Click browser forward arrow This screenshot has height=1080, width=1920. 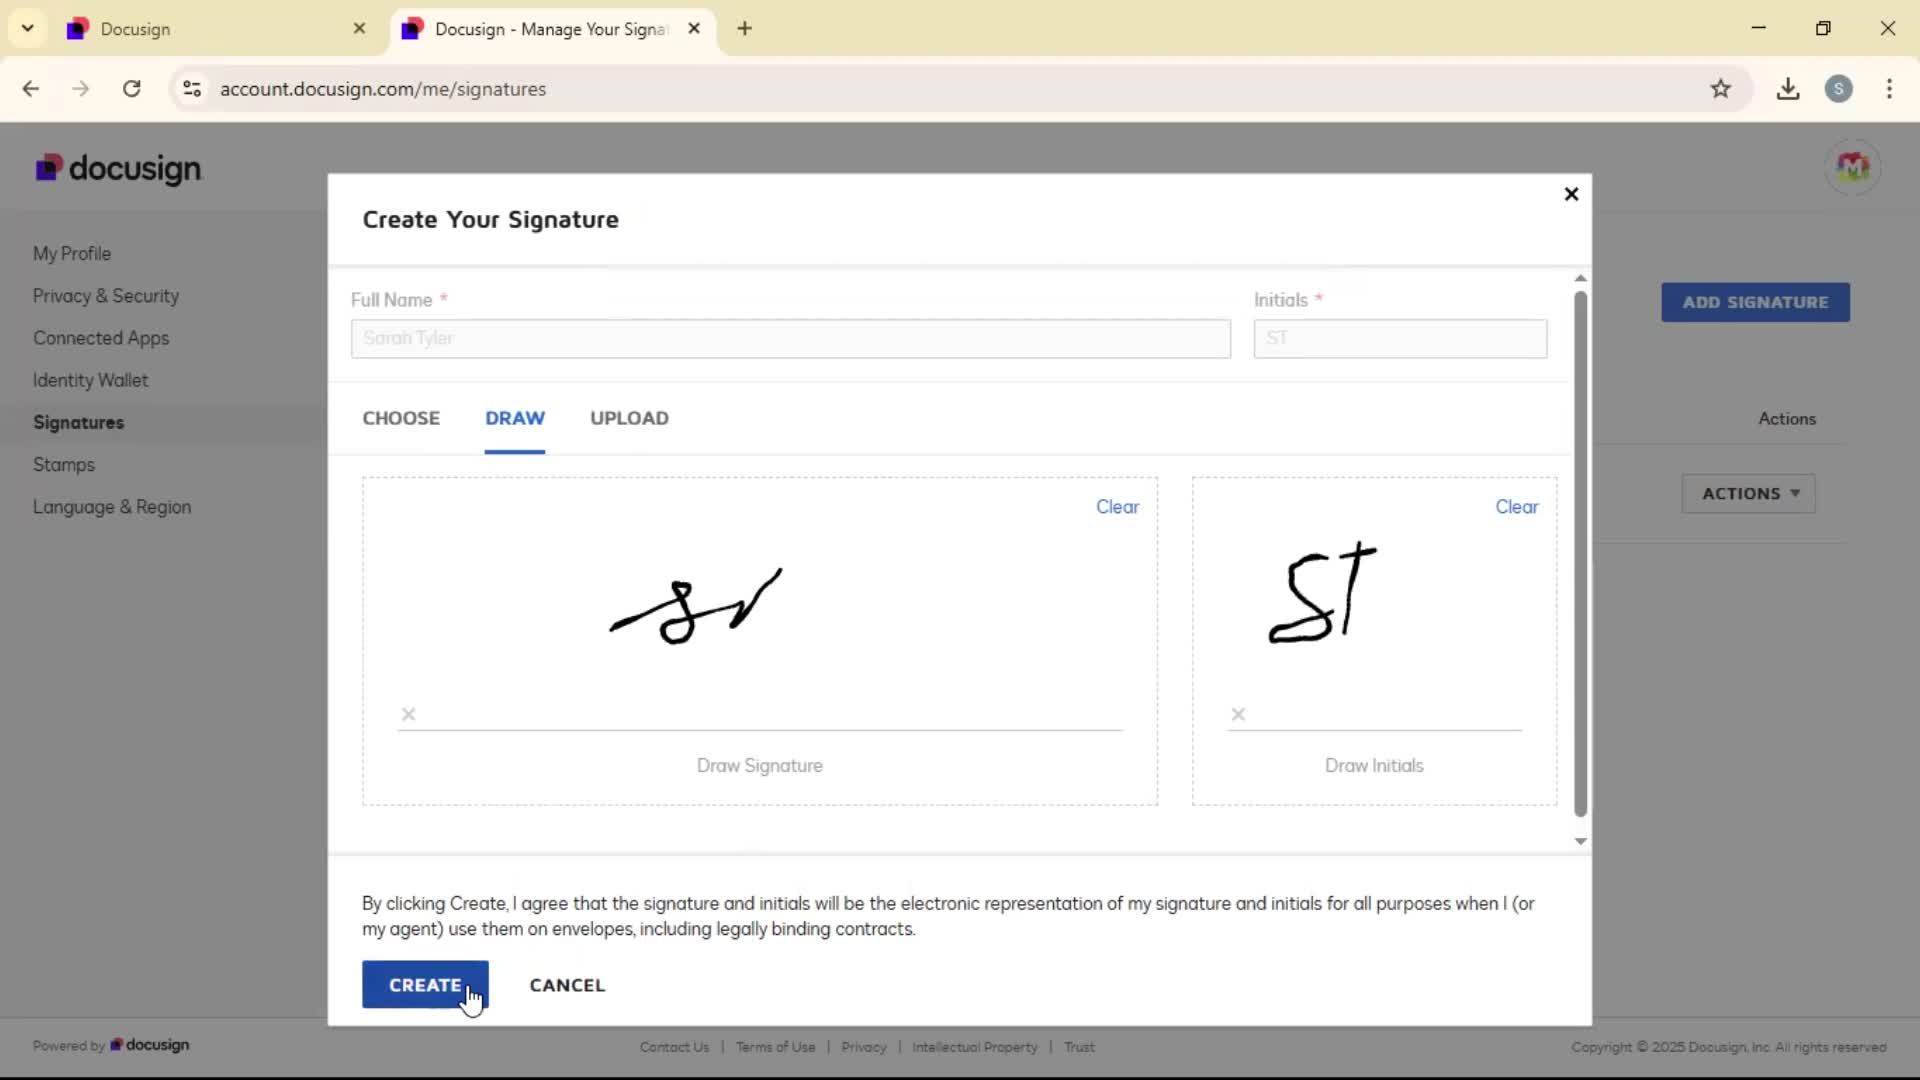coord(81,89)
